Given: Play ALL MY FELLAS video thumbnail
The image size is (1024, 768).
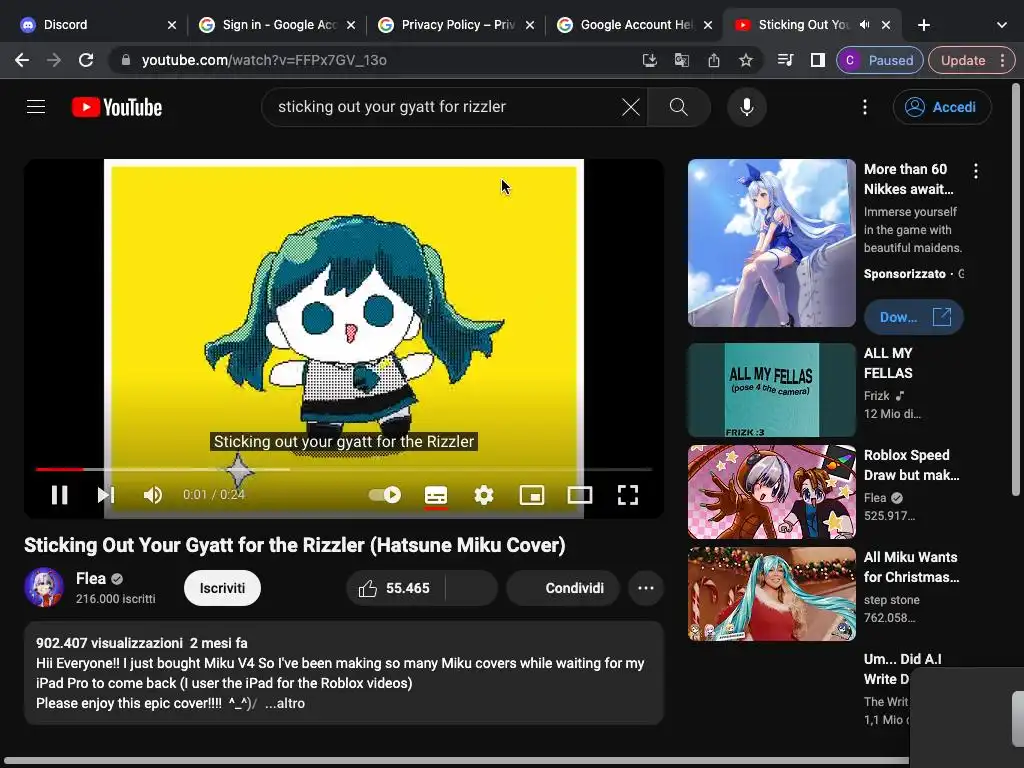Looking at the screenshot, I should click(771, 390).
